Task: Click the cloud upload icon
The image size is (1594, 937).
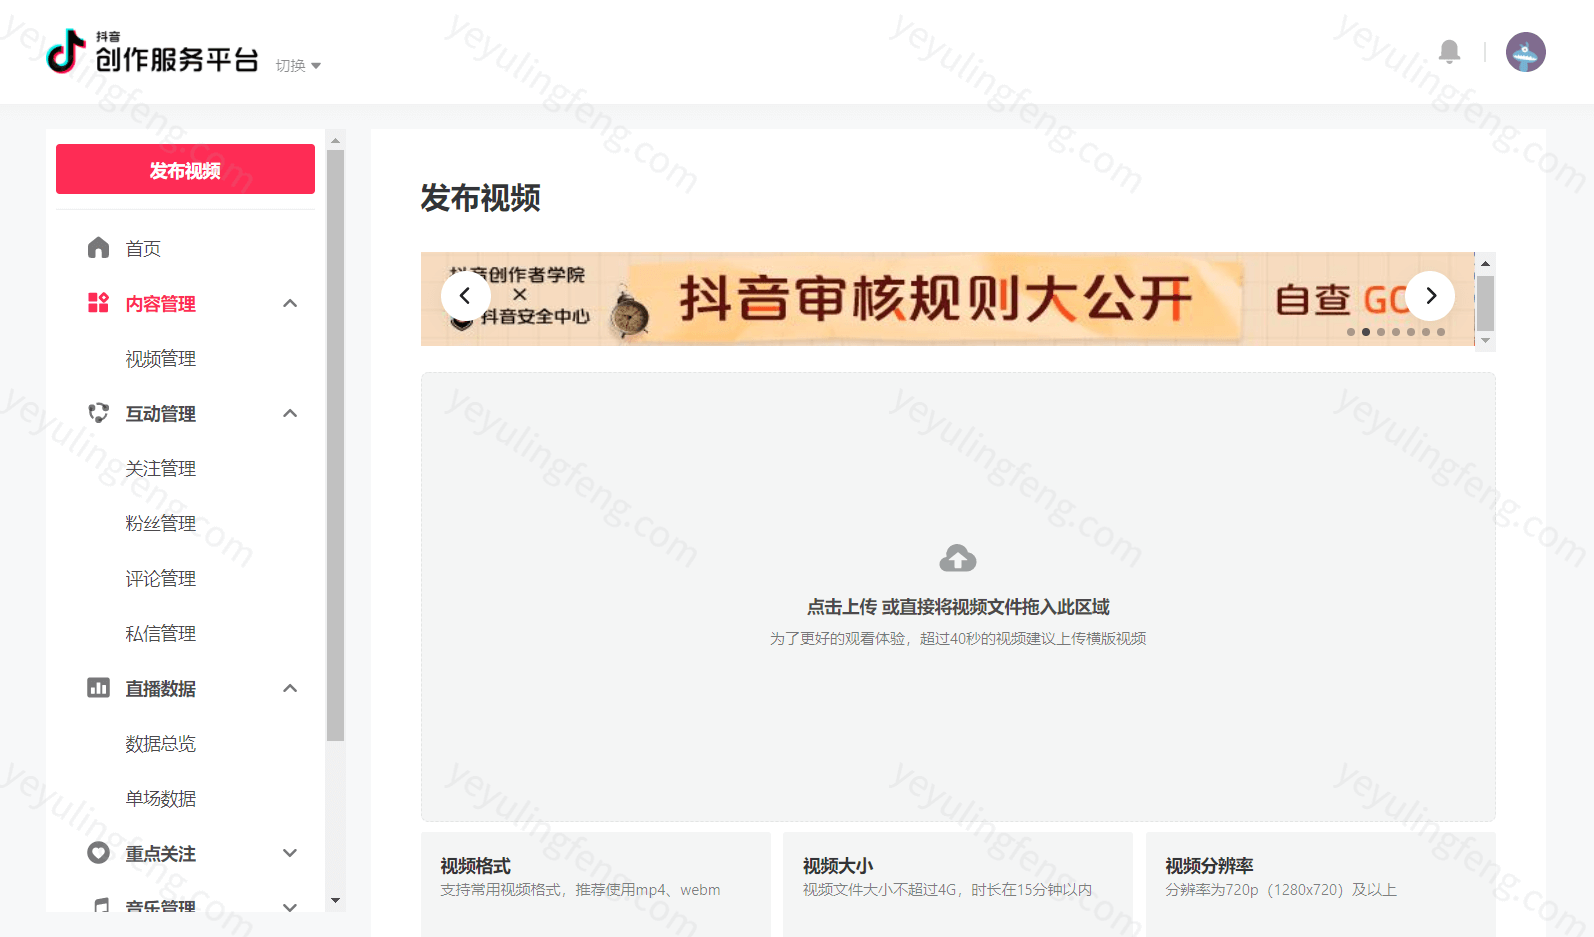Action: (x=958, y=558)
